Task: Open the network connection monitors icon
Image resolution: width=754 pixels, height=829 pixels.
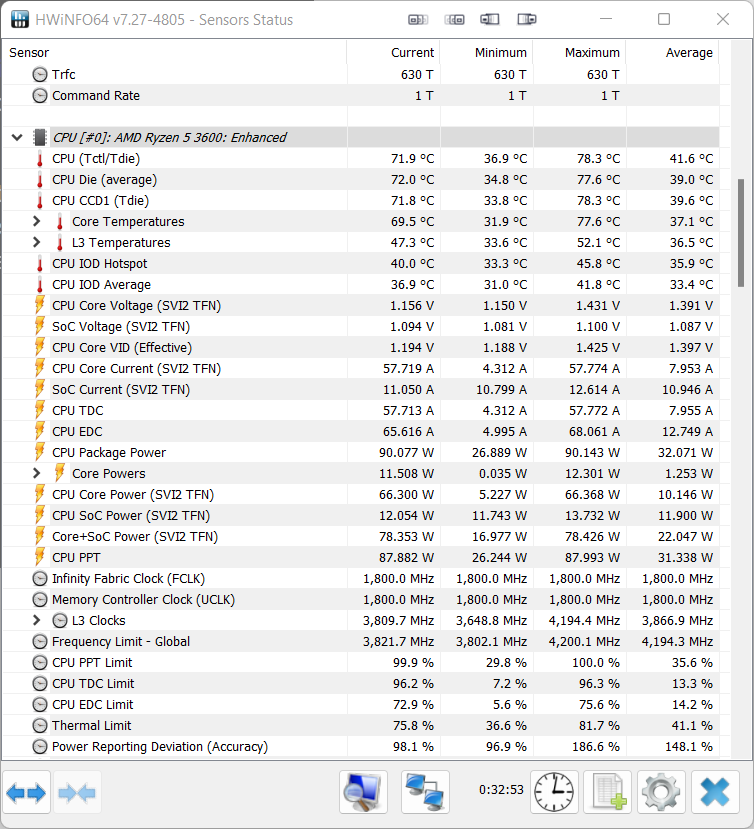Action: [425, 793]
